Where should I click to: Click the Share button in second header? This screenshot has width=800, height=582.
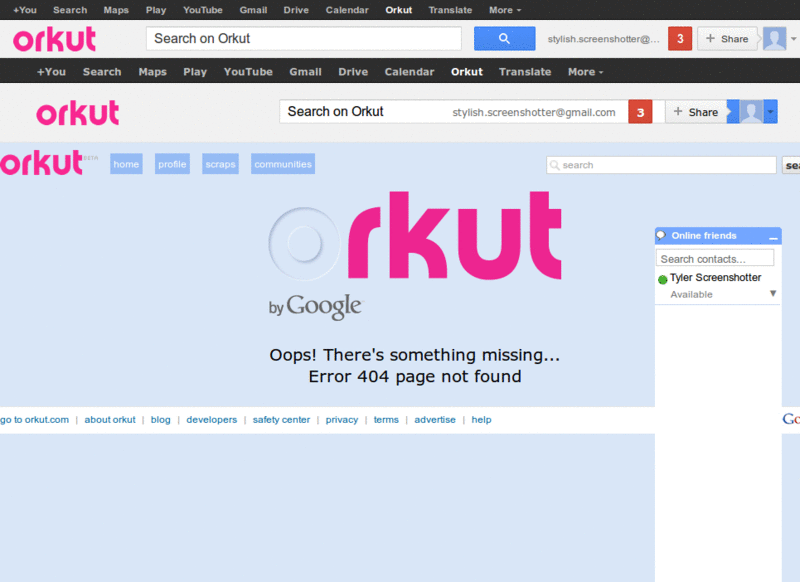click(695, 112)
